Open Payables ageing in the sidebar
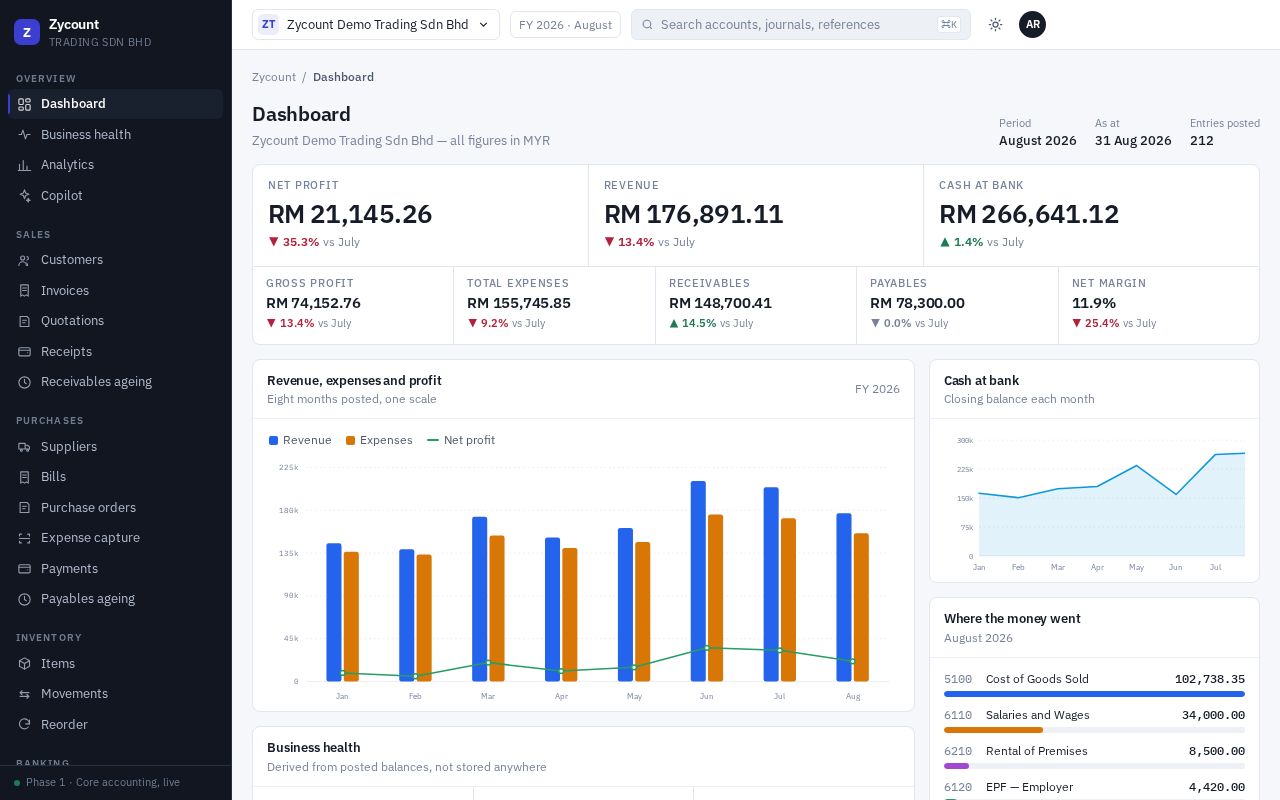The image size is (1280, 800). (116, 599)
